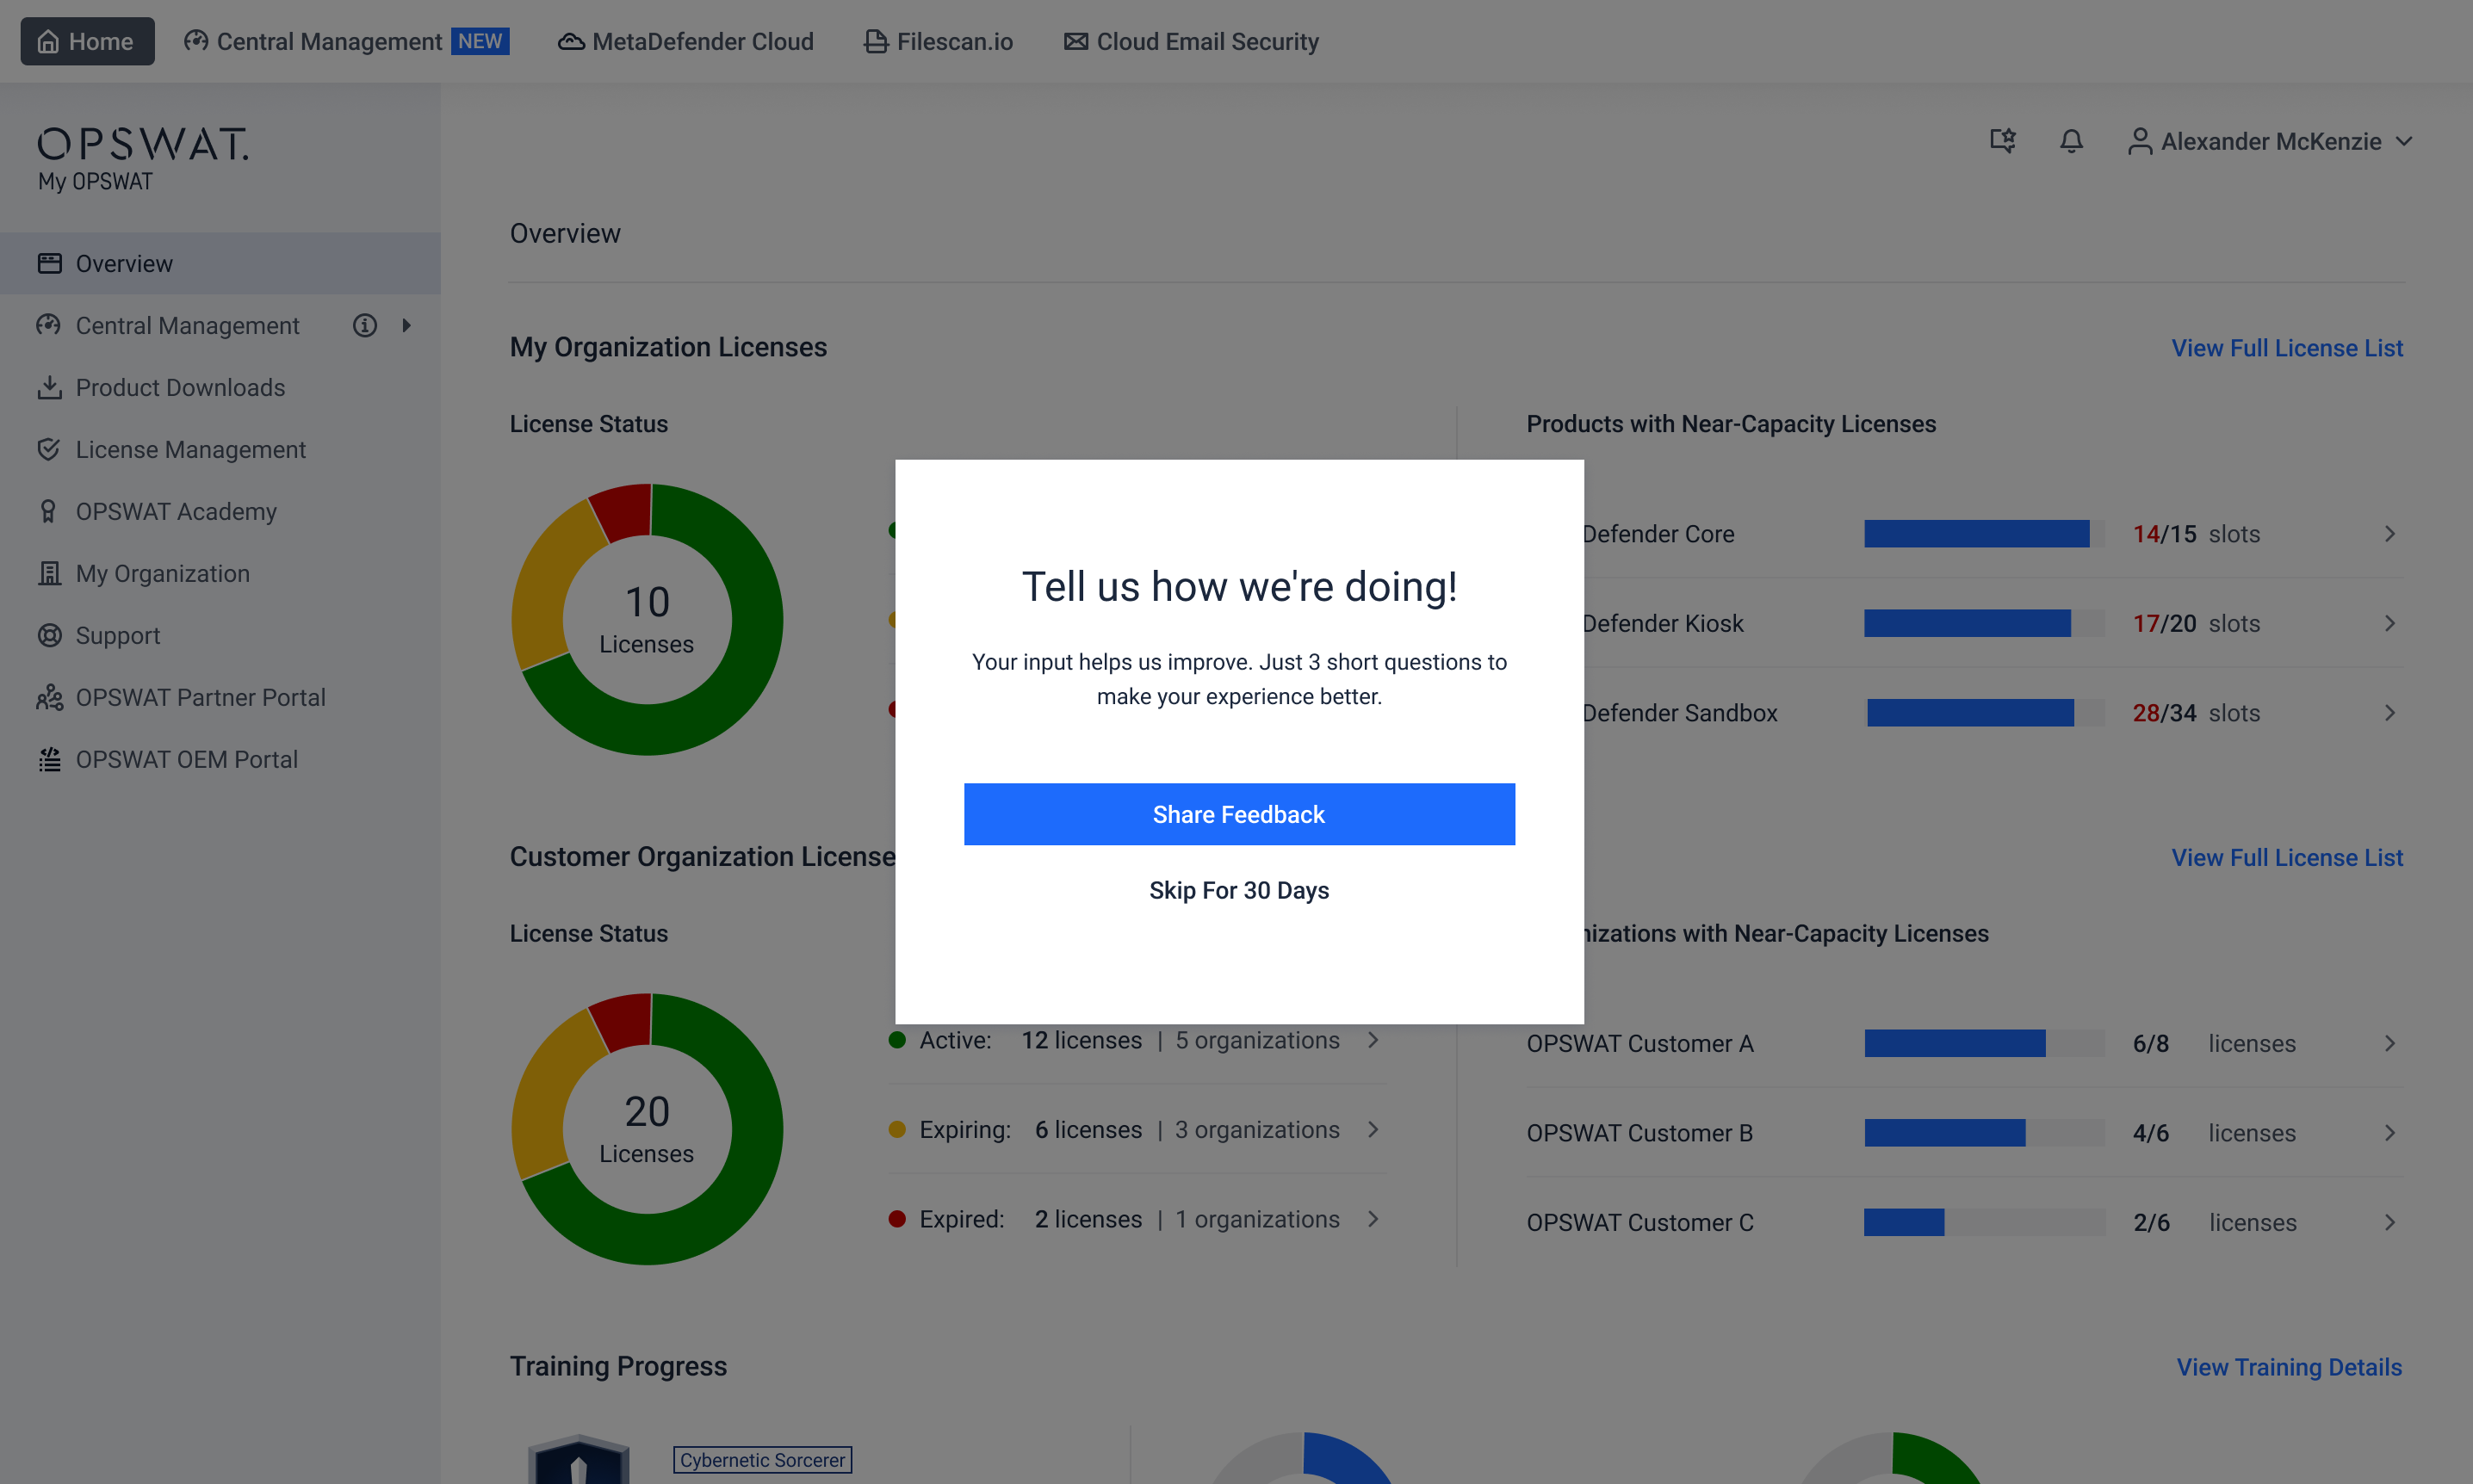Click the feedback star icon in the header

2002,141
